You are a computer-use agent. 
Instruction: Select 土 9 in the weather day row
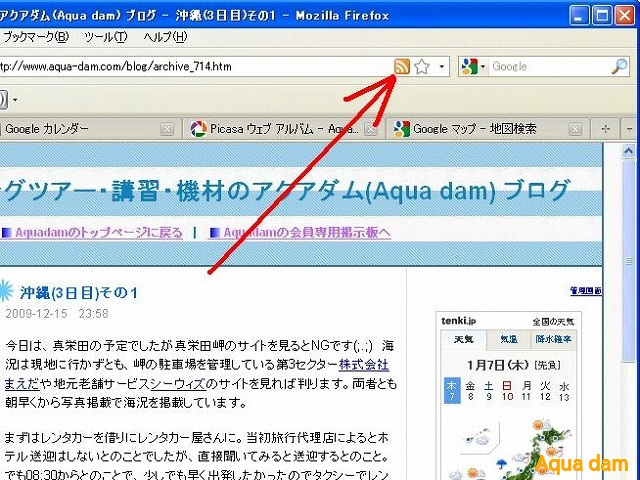(x=489, y=391)
